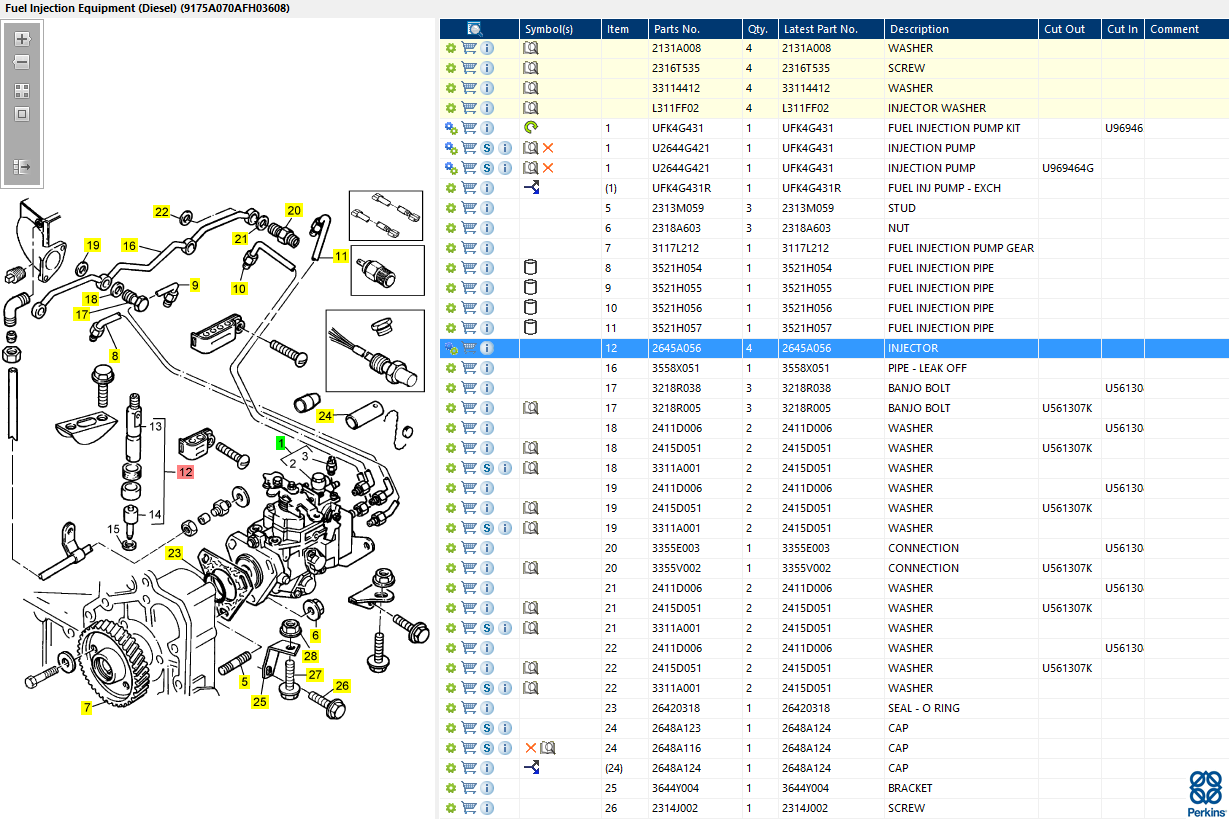This screenshot has width=1229, height=819.
Task: Click the Description column header
Action: click(x=962, y=29)
